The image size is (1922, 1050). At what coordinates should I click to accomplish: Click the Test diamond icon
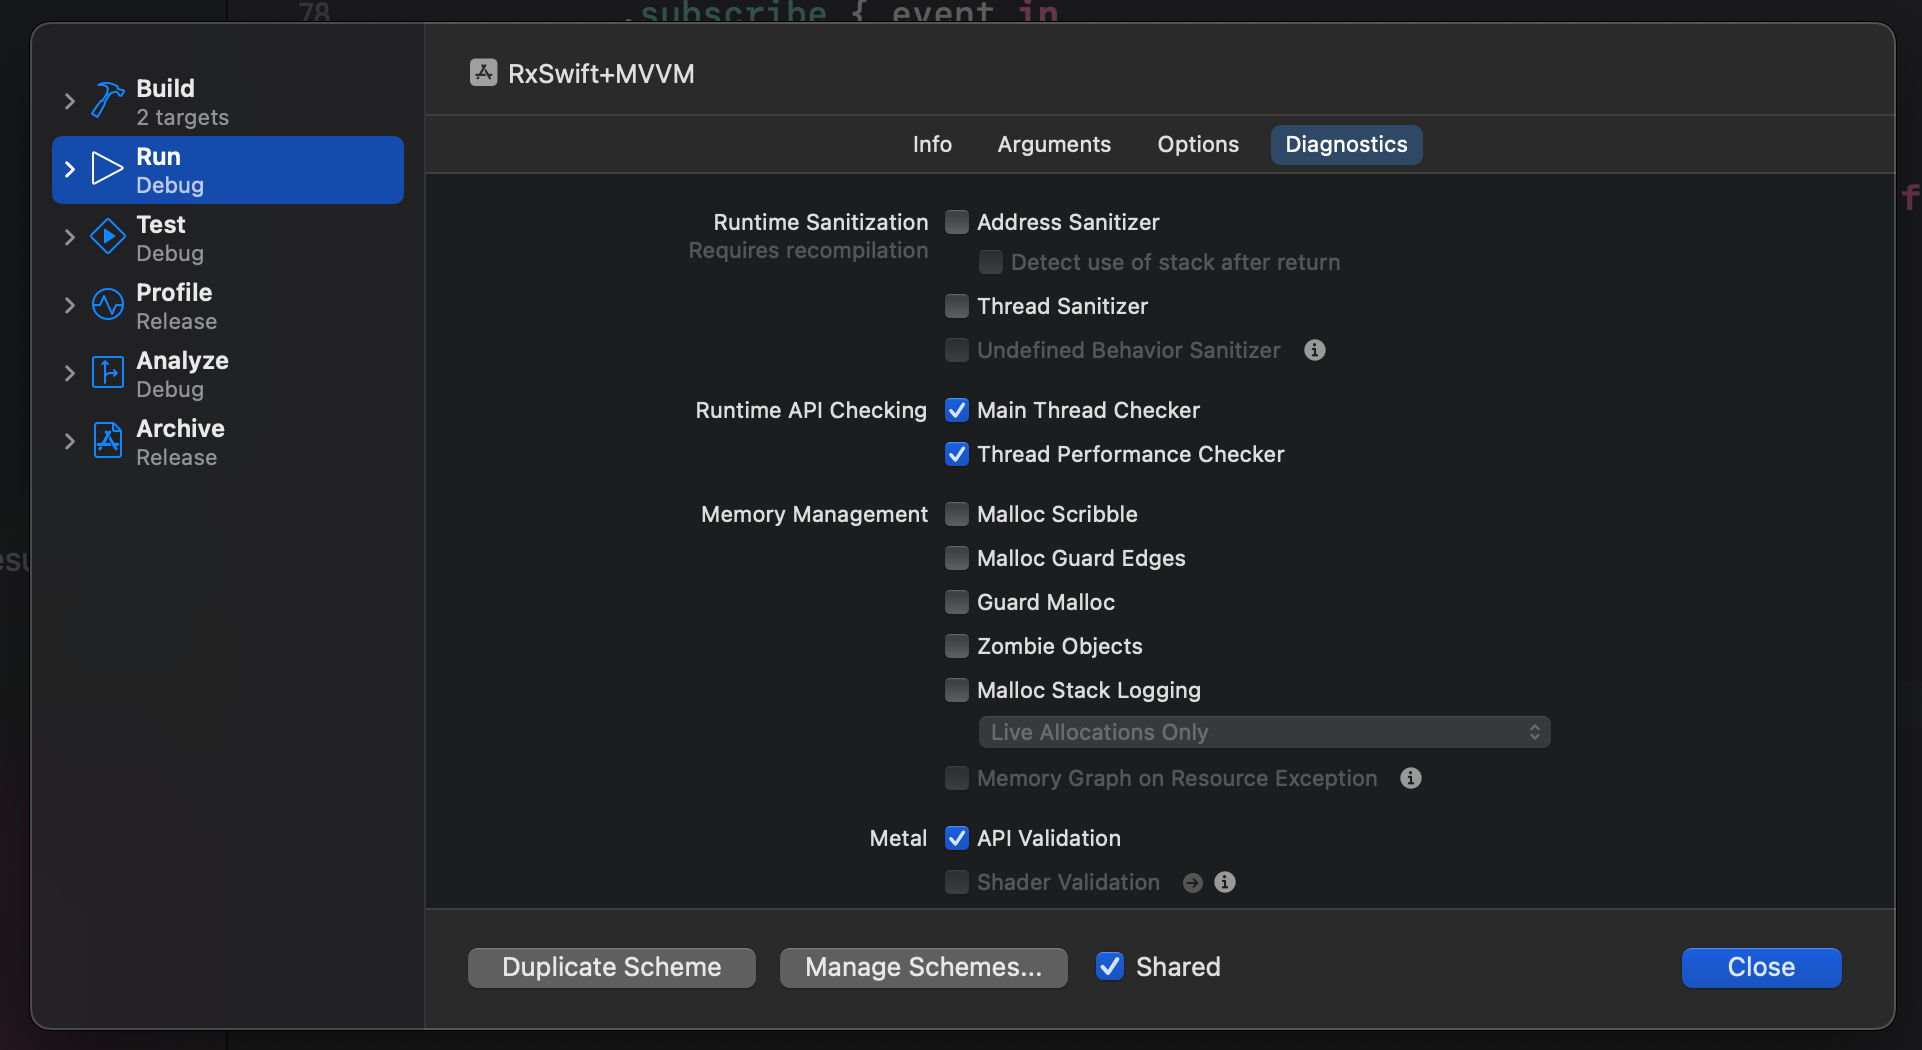108,236
